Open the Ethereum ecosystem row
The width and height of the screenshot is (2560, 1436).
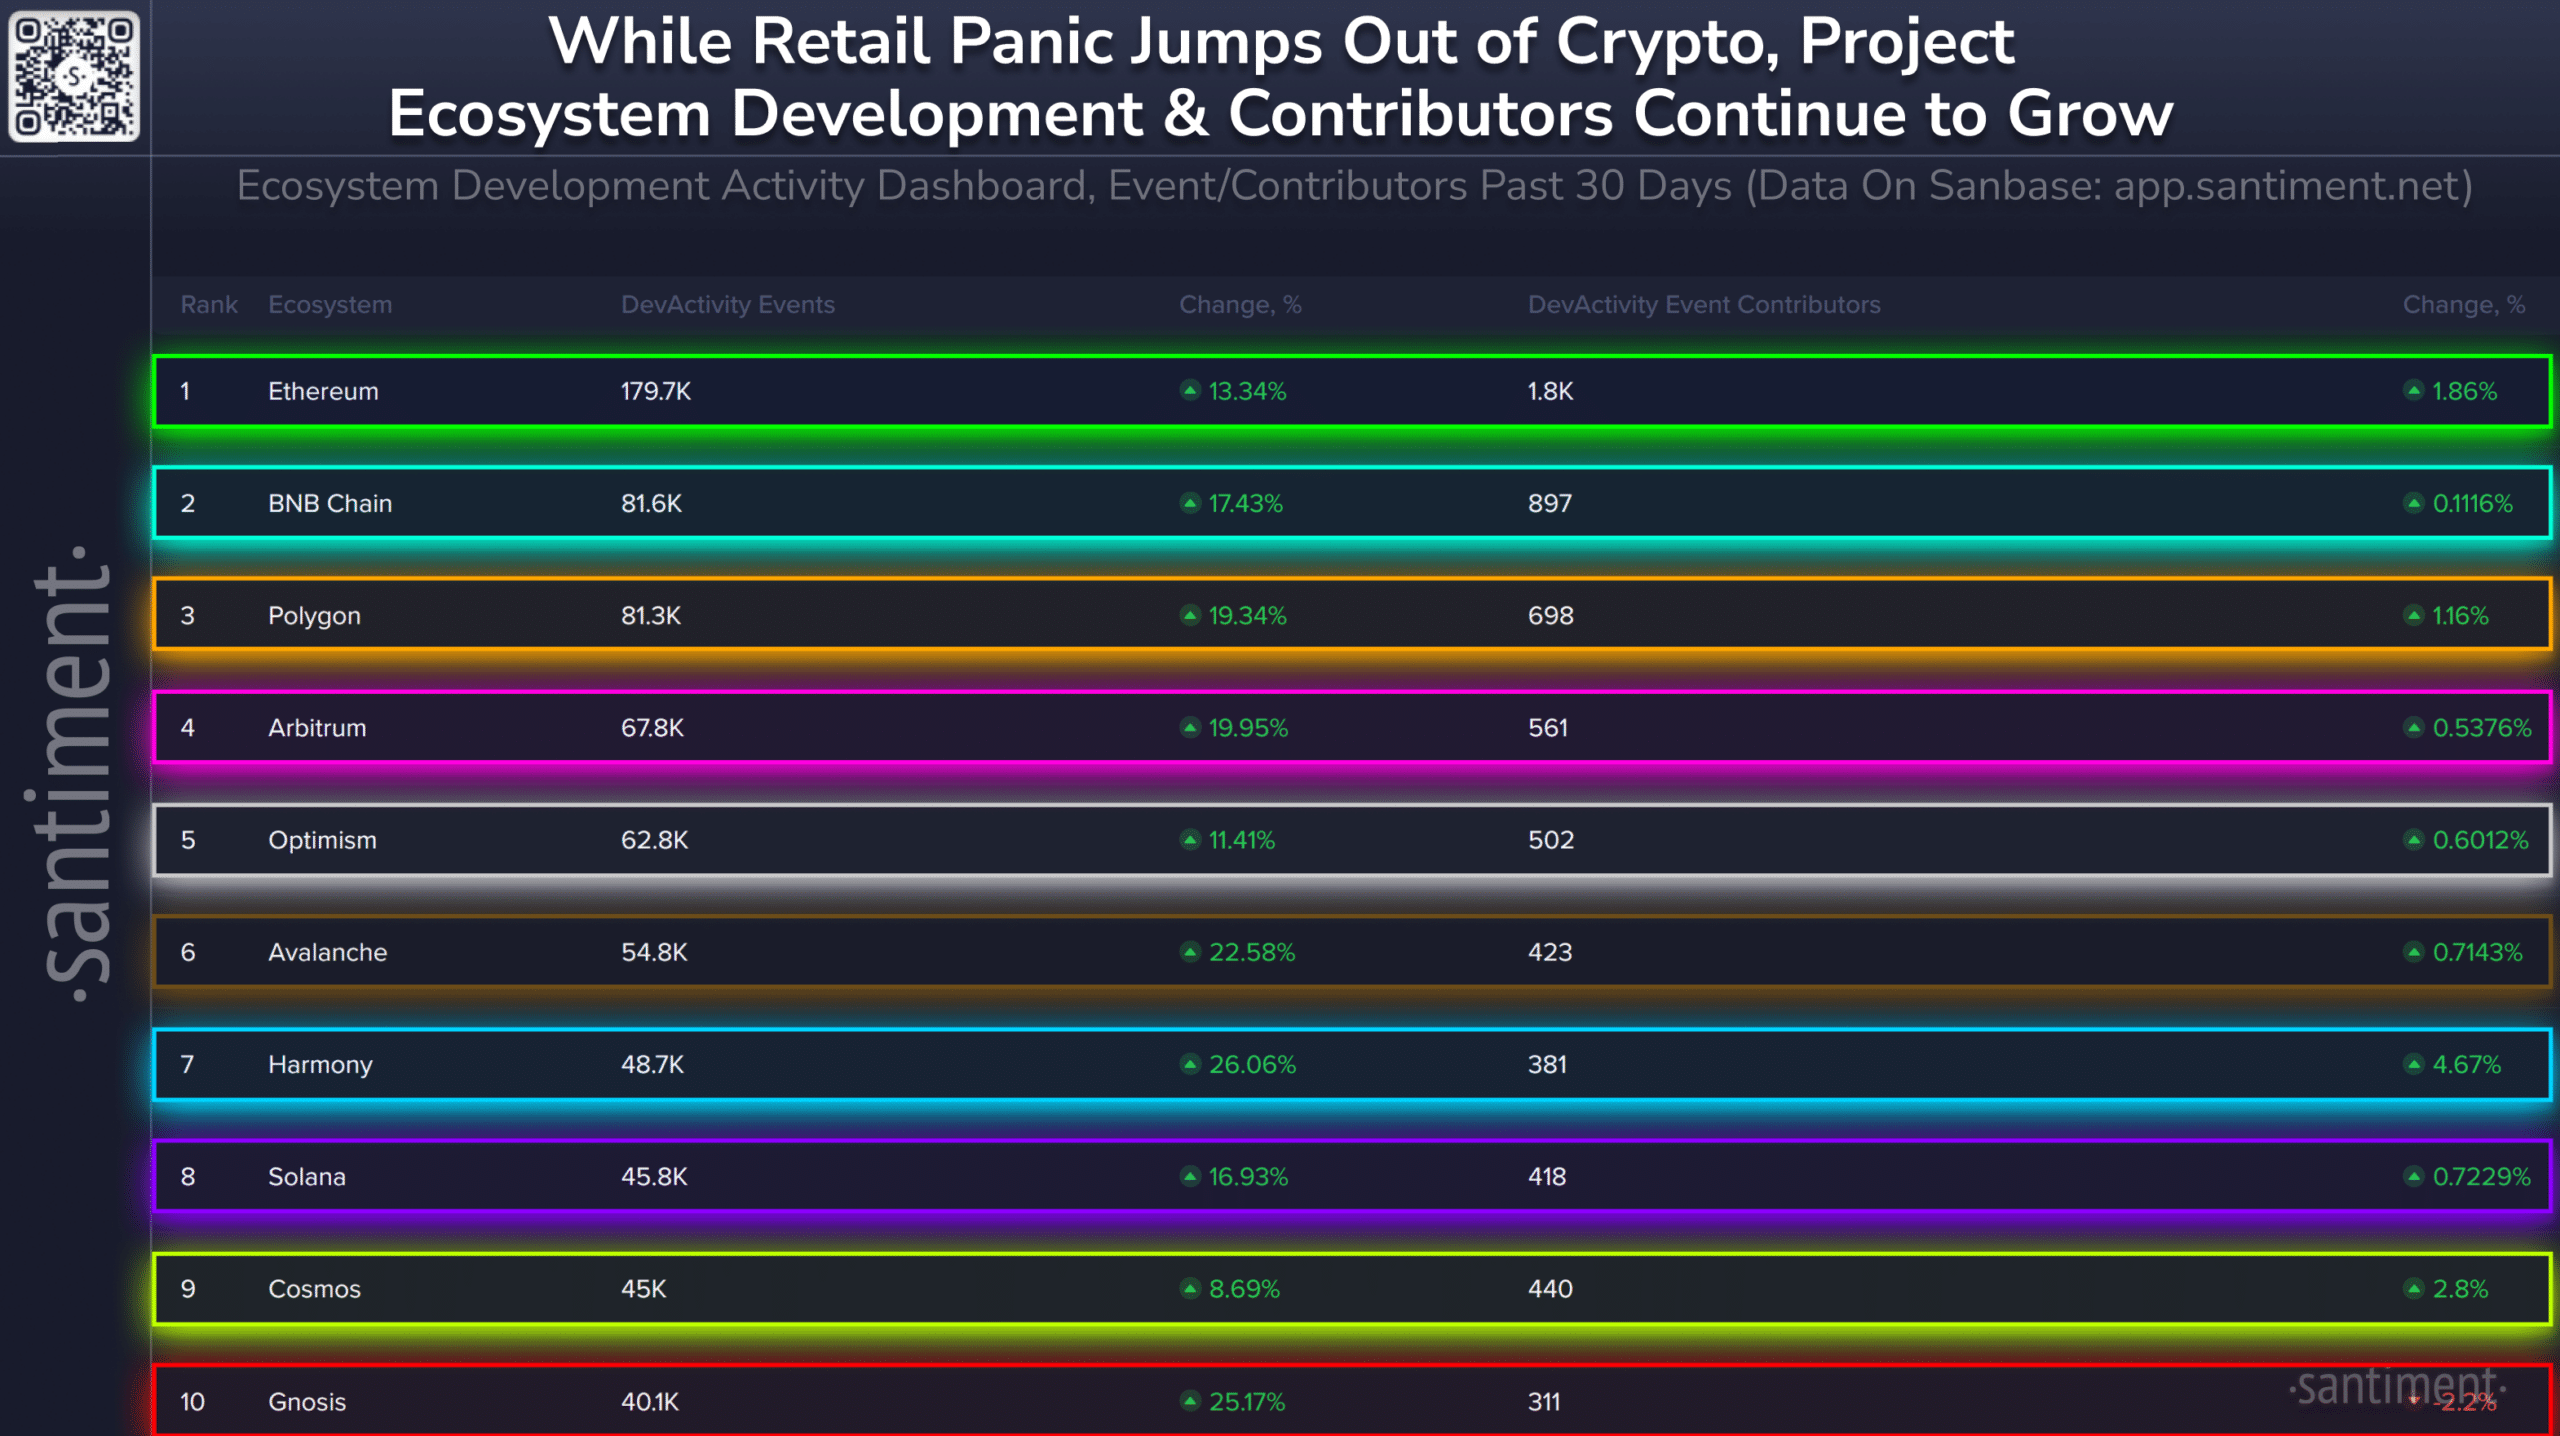coord(1352,391)
